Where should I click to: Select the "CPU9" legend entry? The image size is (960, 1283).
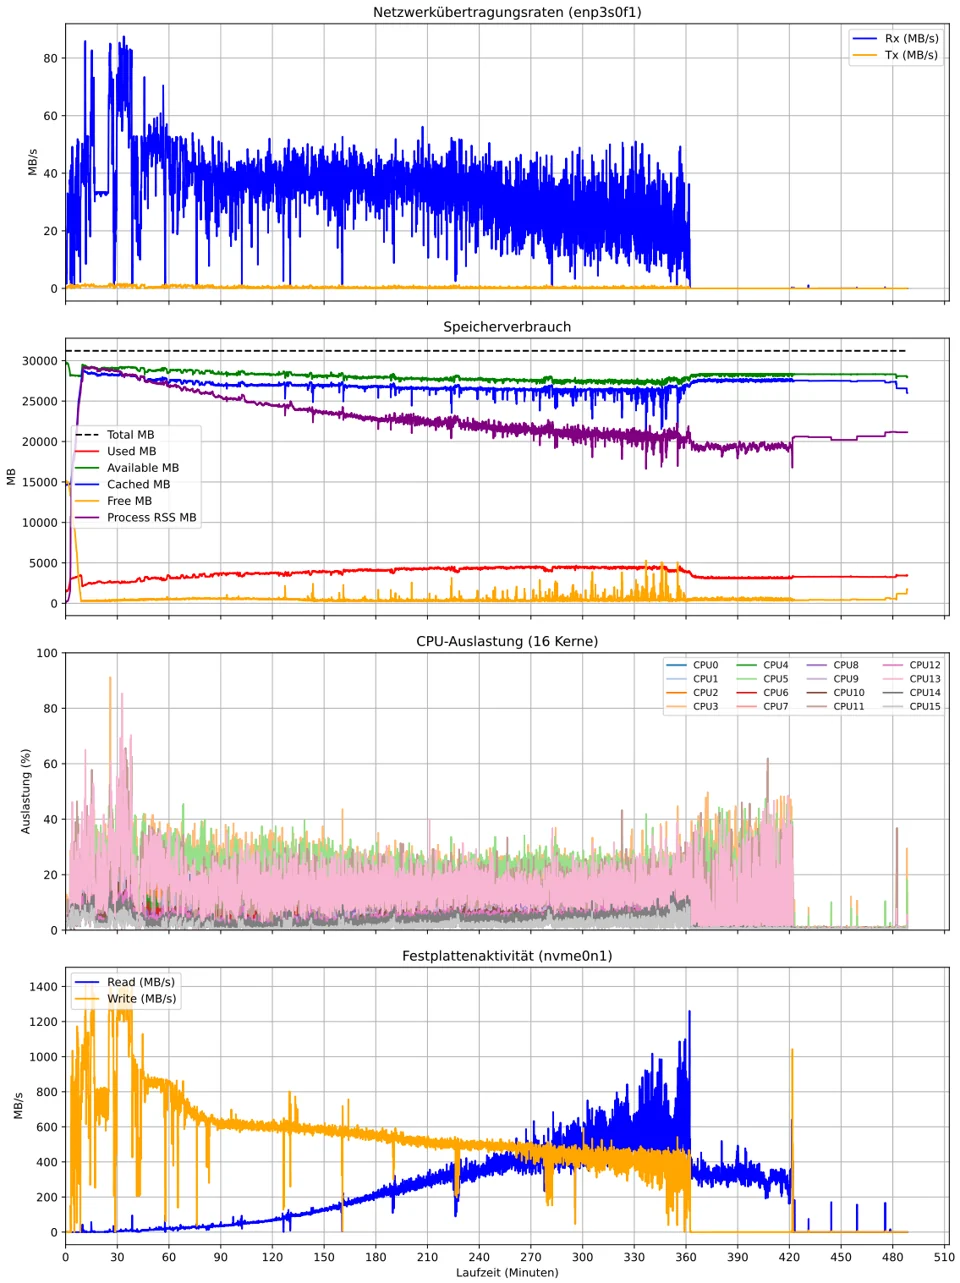(x=832, y=679)
